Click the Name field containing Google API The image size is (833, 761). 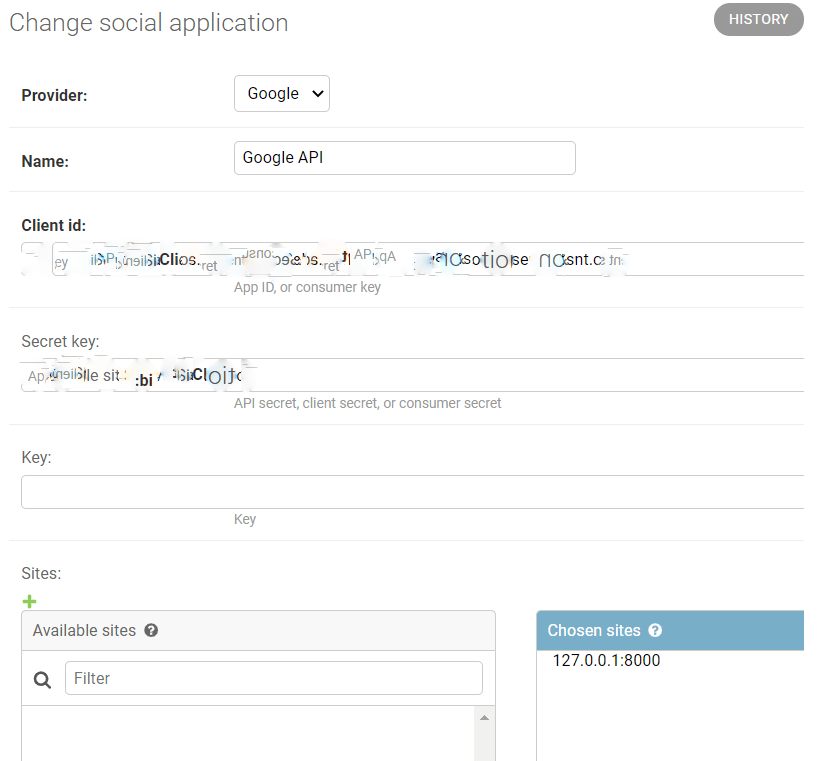pyautogui.click(x=404, y=157)
